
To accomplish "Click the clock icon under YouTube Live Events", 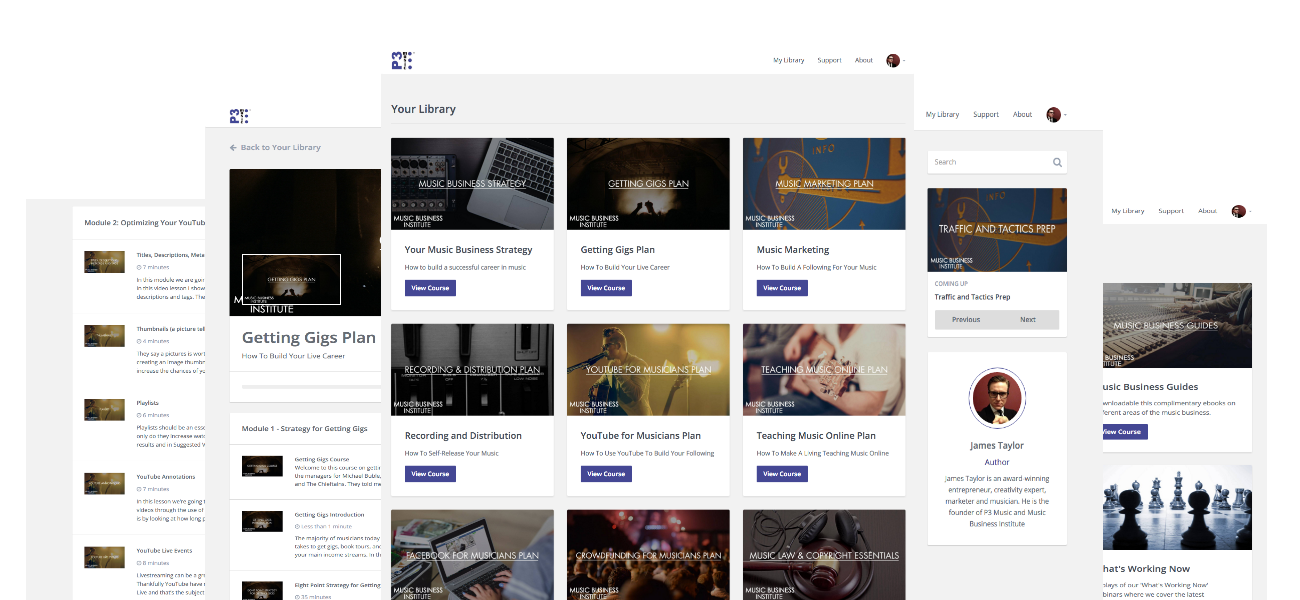I will tap(139, 563).
